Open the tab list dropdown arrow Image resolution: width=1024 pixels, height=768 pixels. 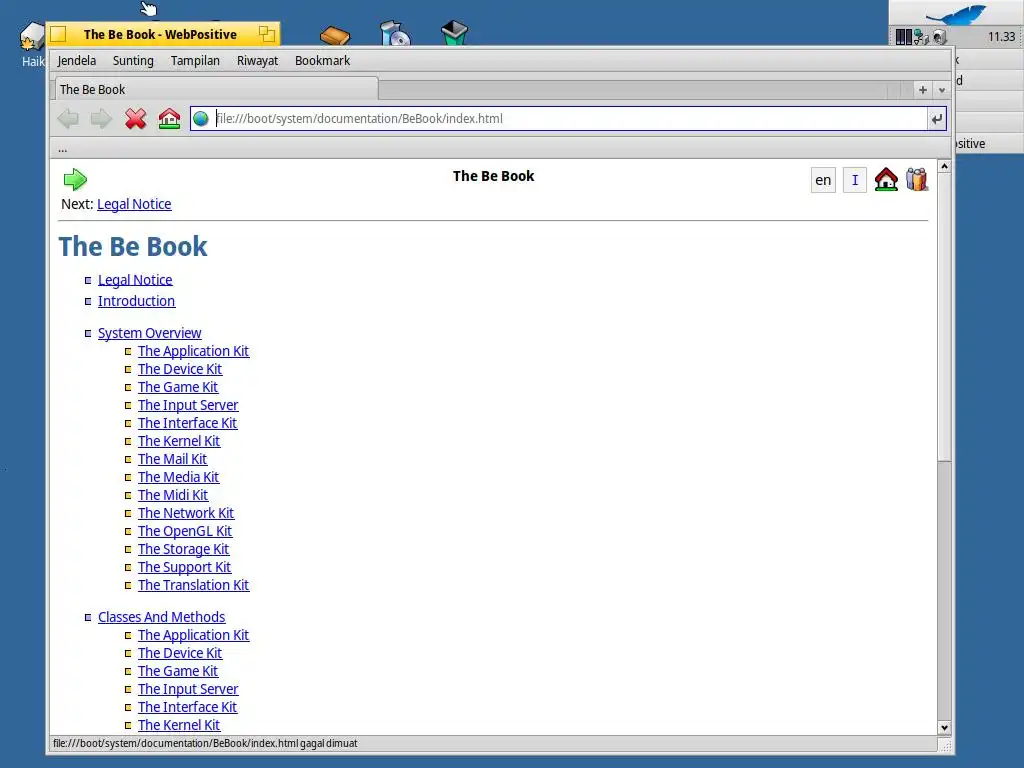coord(942,90)
